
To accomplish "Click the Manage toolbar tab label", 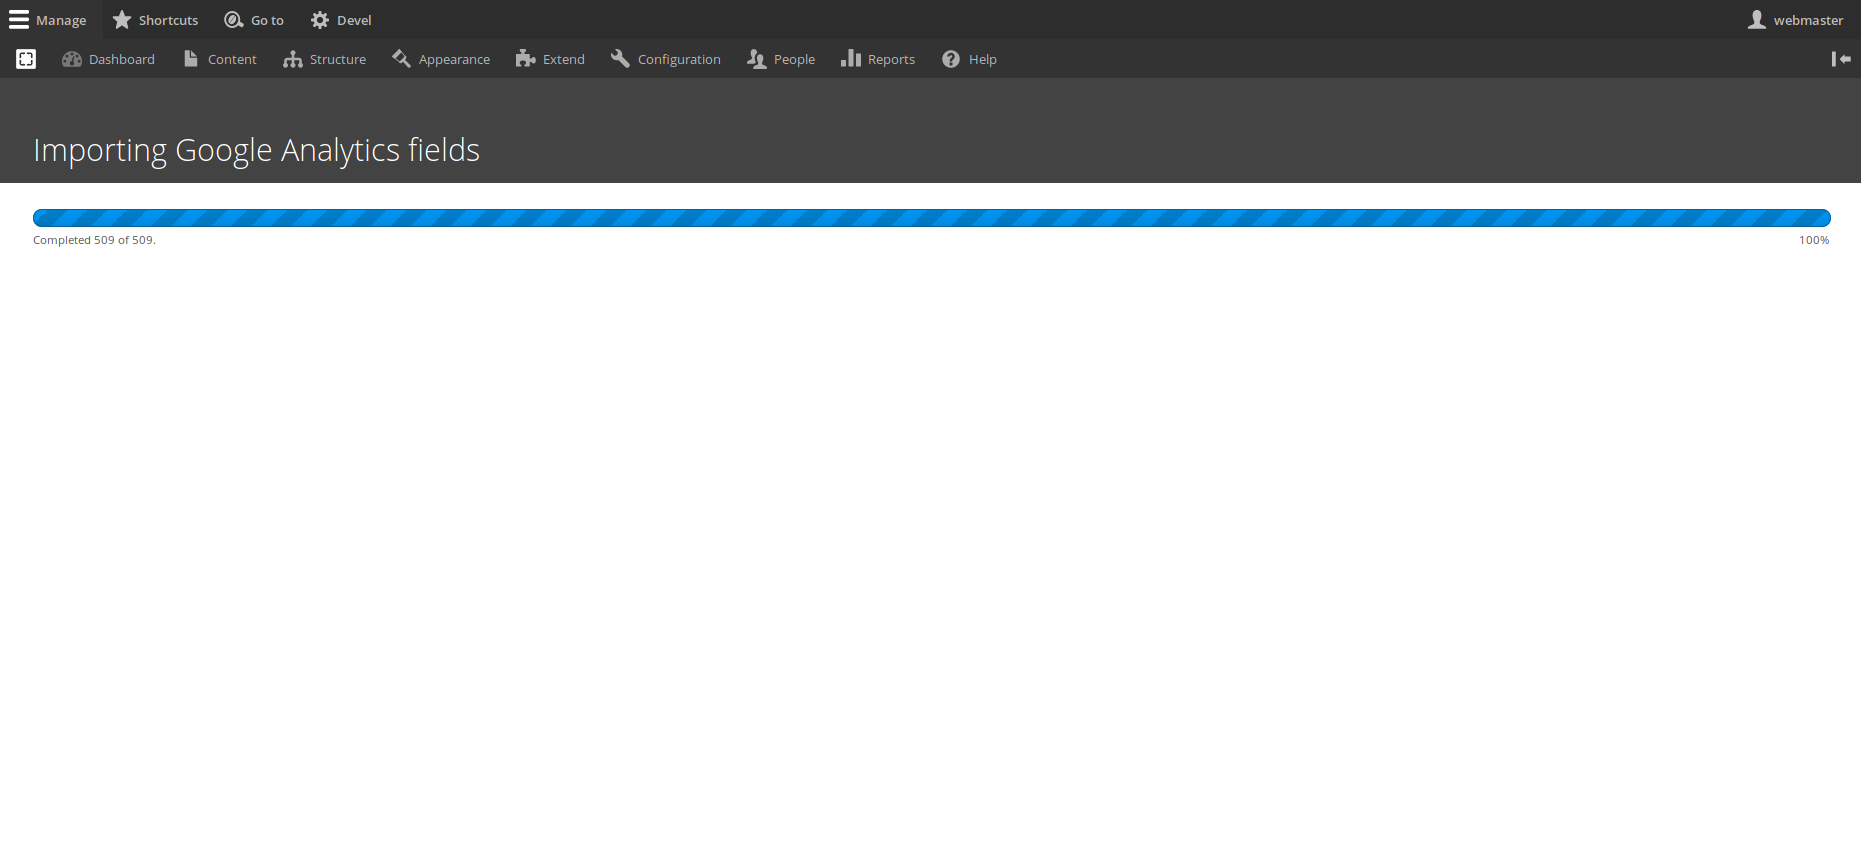I will (61, 20).
